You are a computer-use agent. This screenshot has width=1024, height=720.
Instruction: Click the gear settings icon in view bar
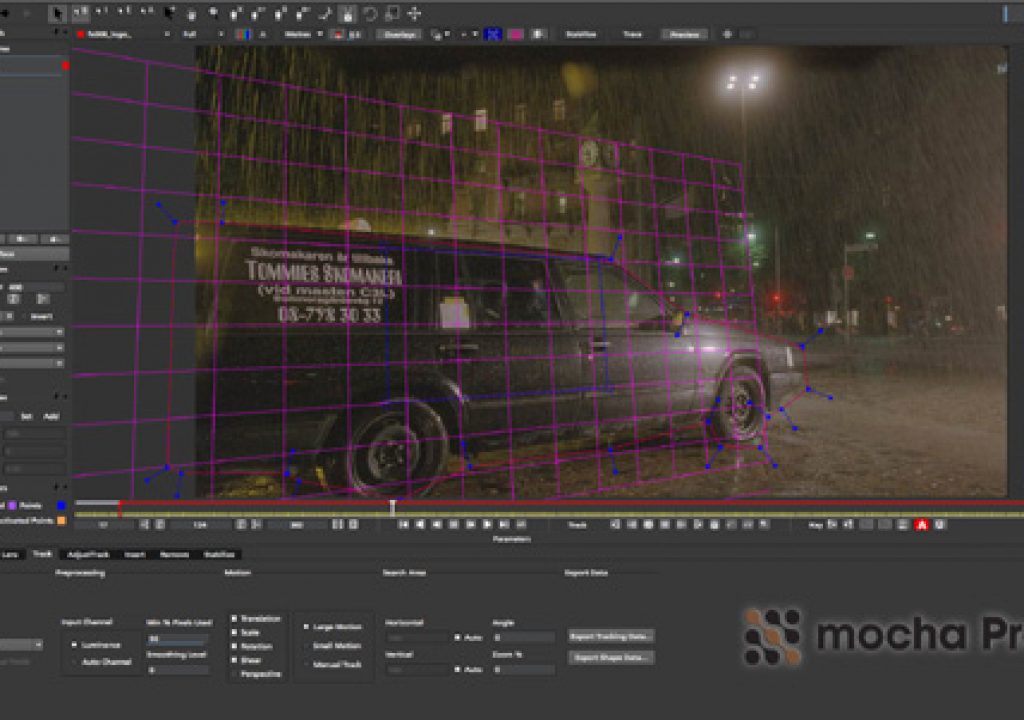click(x=727, y=34)
